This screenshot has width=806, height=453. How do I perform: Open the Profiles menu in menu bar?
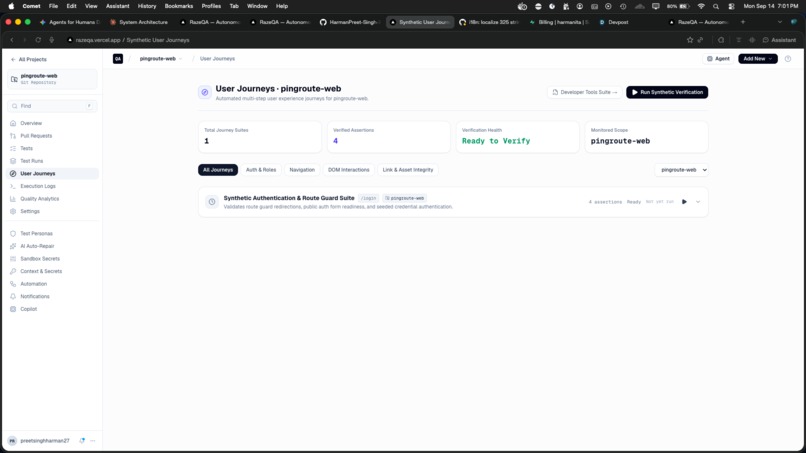tap(211, 6)
